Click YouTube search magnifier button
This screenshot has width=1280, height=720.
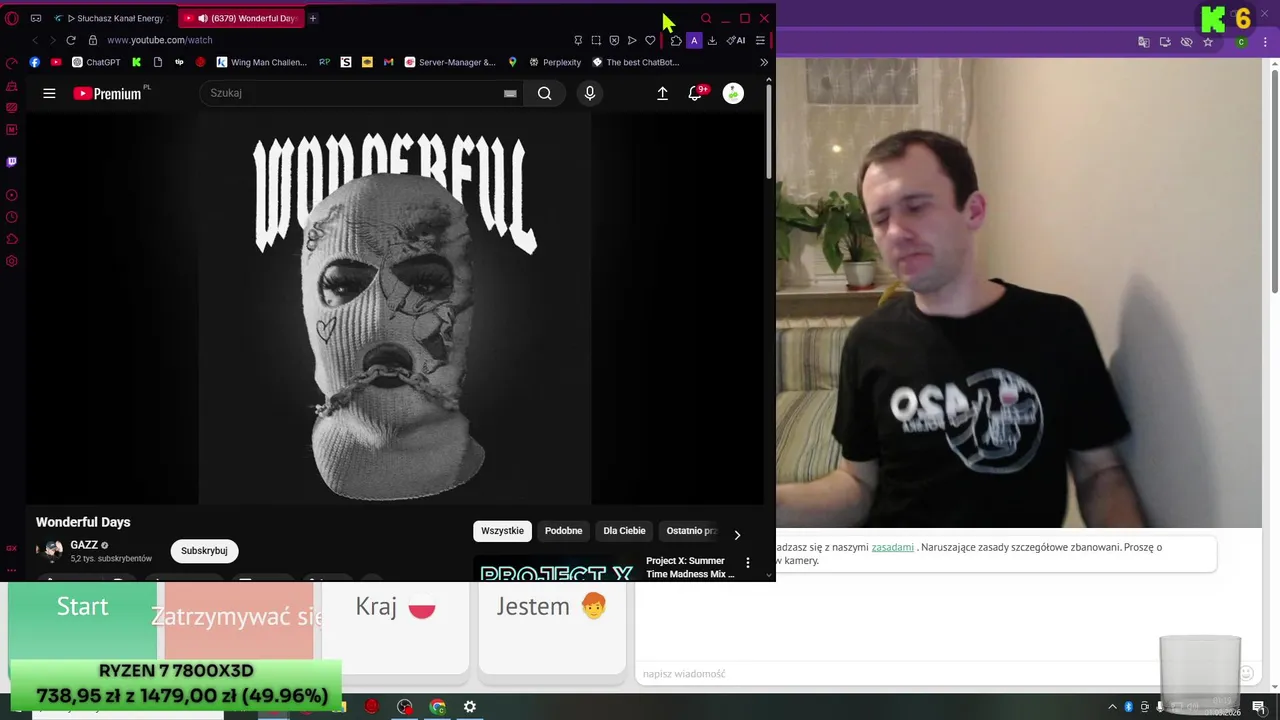click(545, 93)
